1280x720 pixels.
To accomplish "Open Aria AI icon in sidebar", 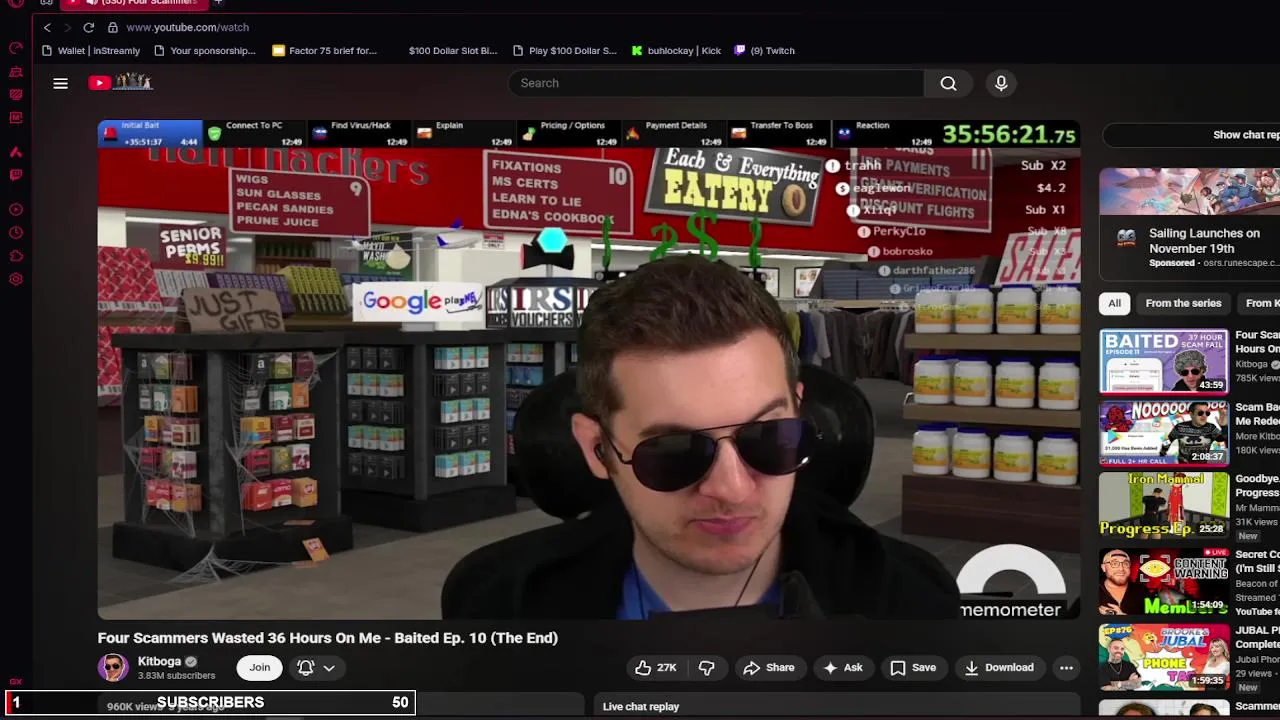I will 16,152.
